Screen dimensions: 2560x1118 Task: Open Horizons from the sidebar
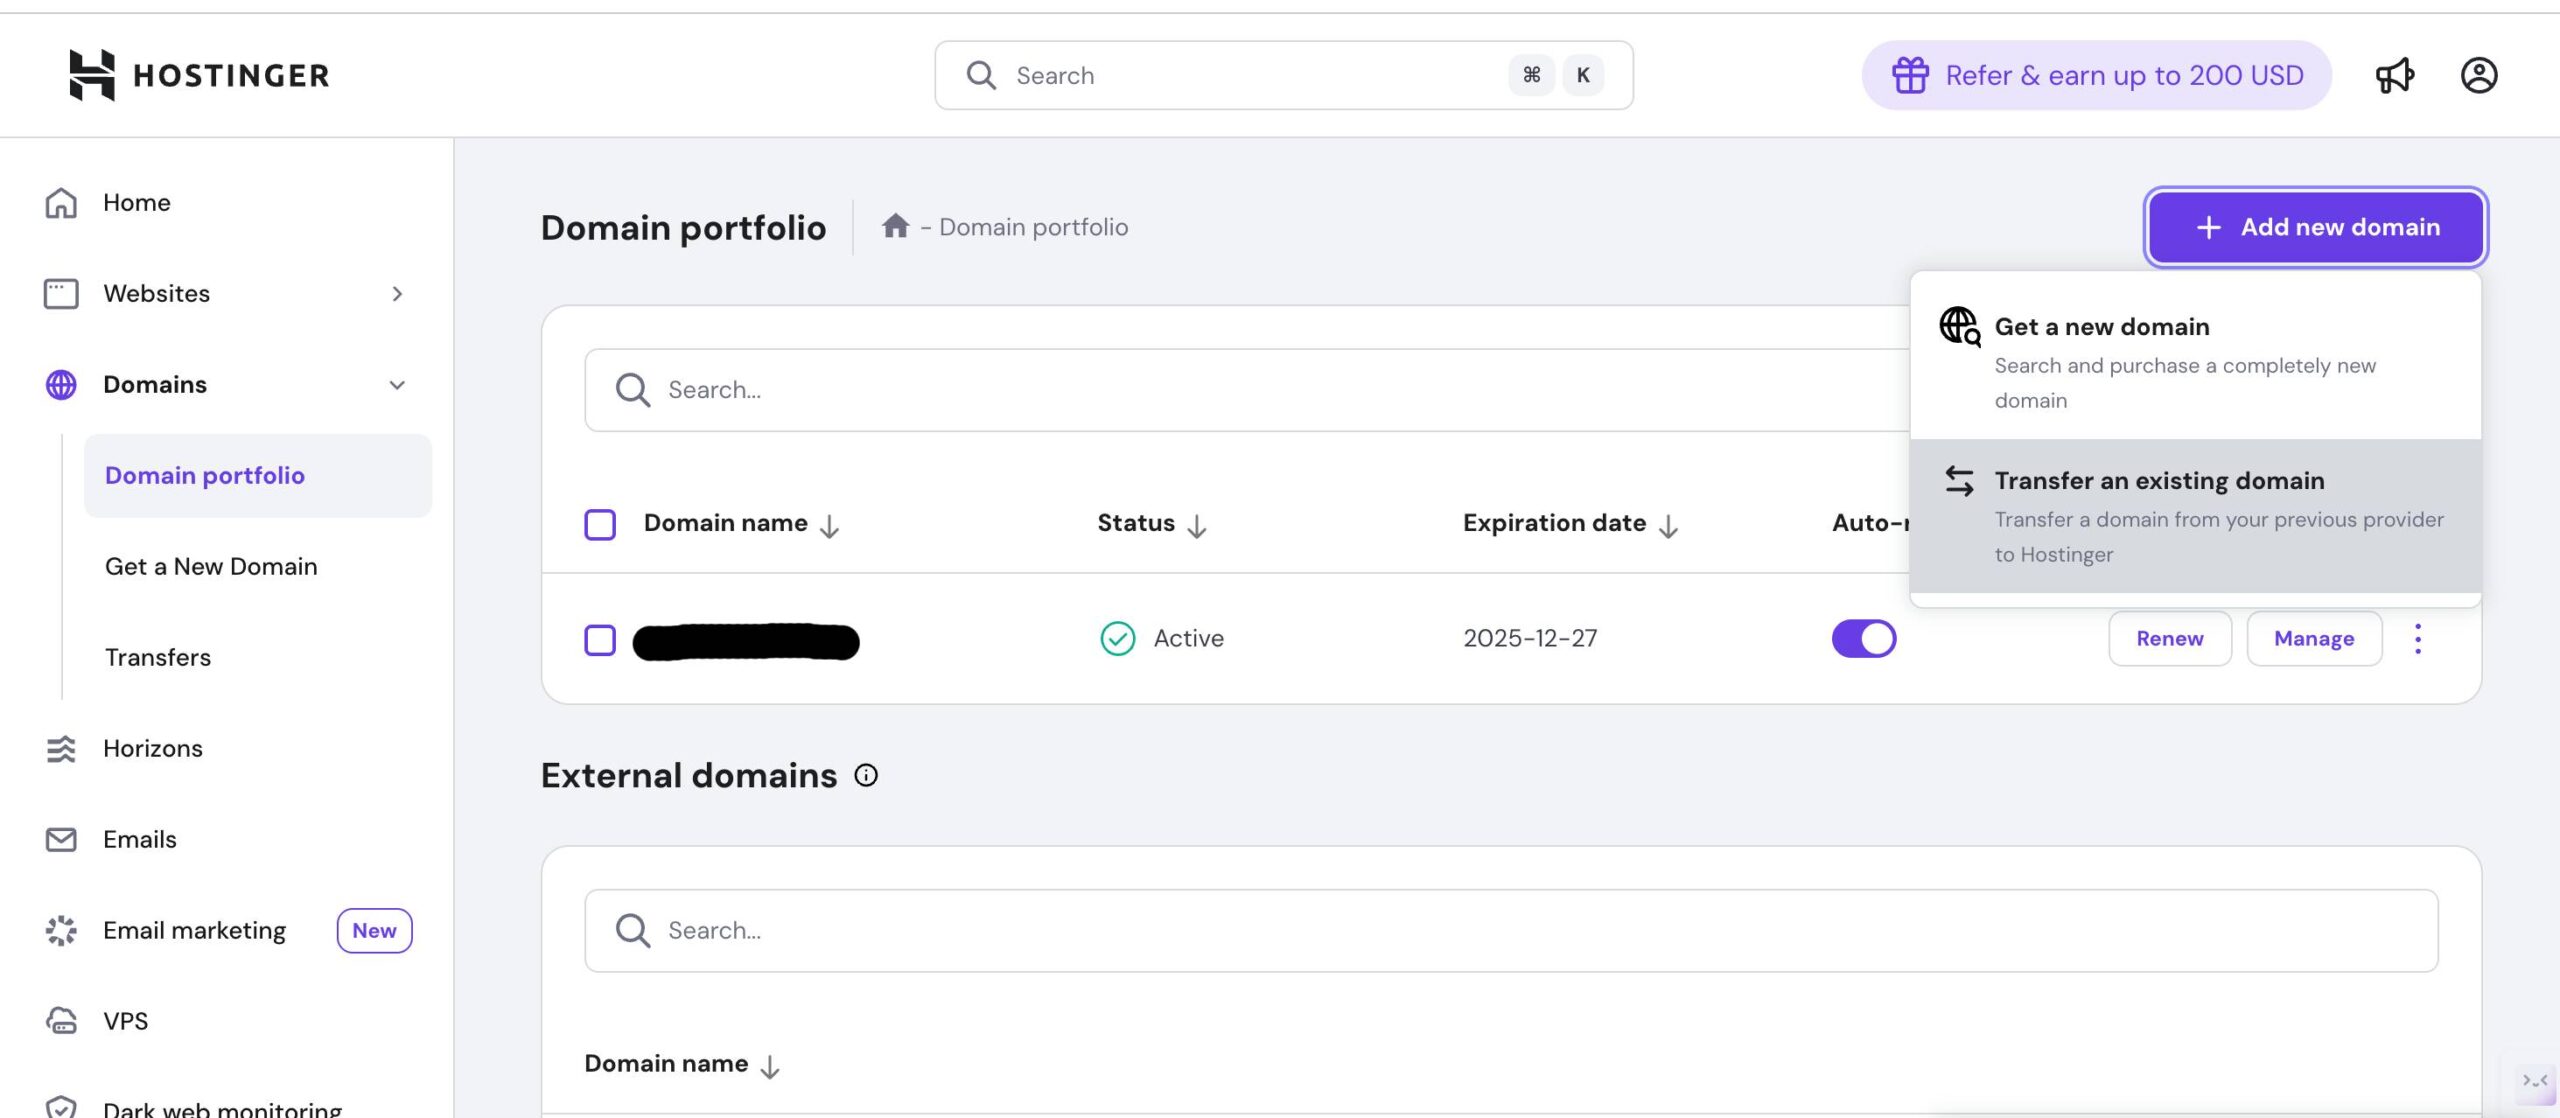click(x=152, y=748)
